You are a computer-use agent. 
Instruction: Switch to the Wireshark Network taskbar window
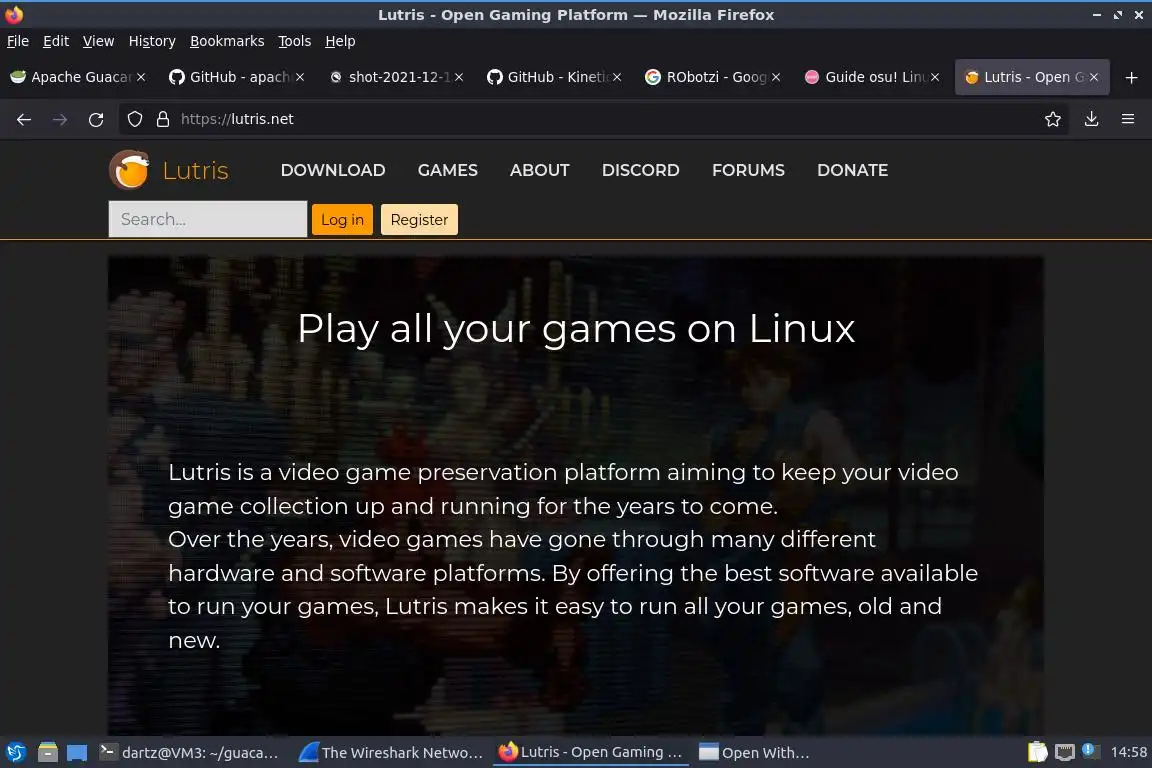coord(391,753)
